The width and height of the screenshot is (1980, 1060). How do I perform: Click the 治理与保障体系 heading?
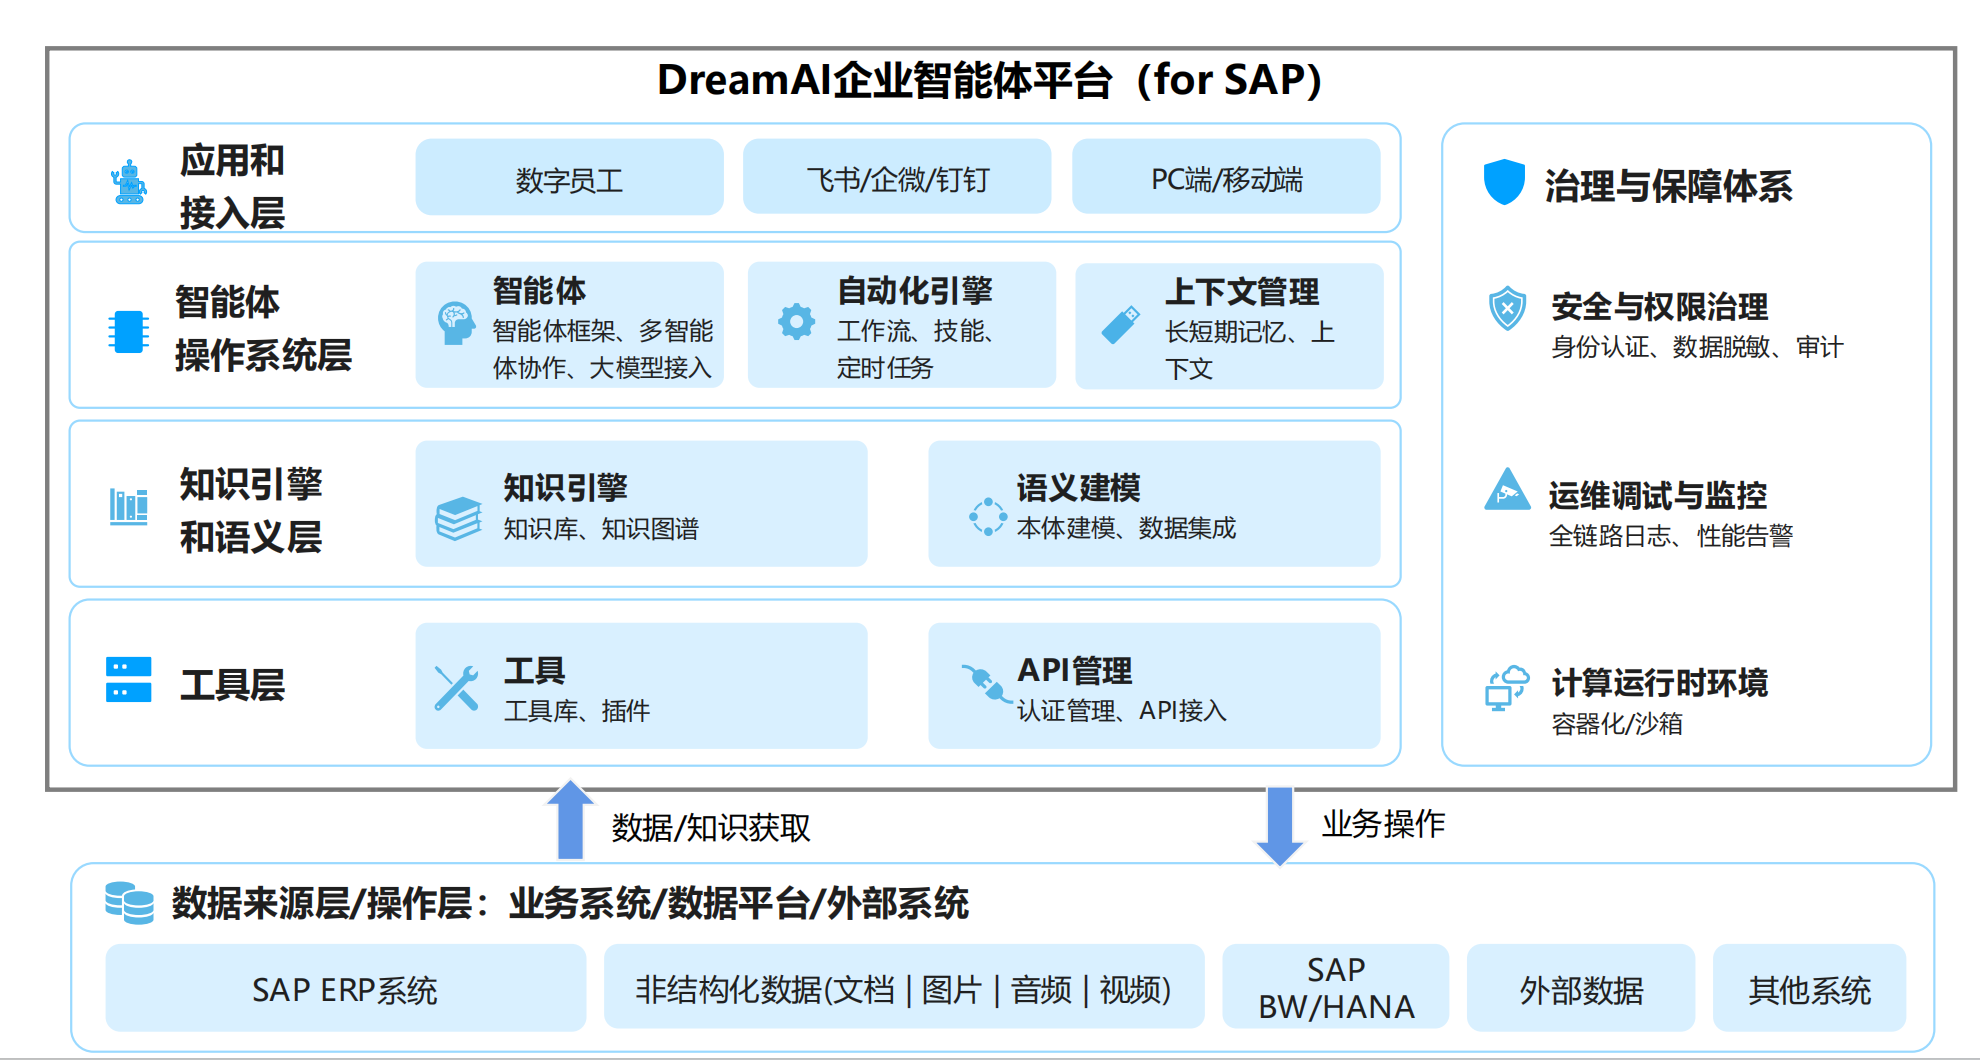[1669, 186]
